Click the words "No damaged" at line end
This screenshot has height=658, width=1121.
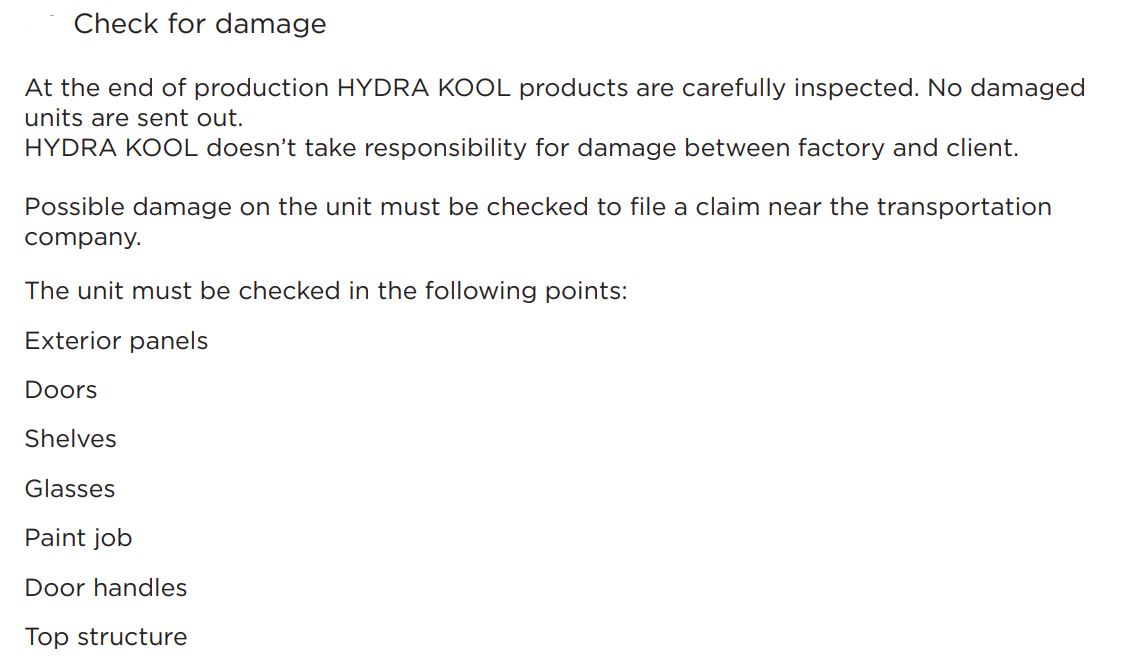click(x=1007, y=88)
